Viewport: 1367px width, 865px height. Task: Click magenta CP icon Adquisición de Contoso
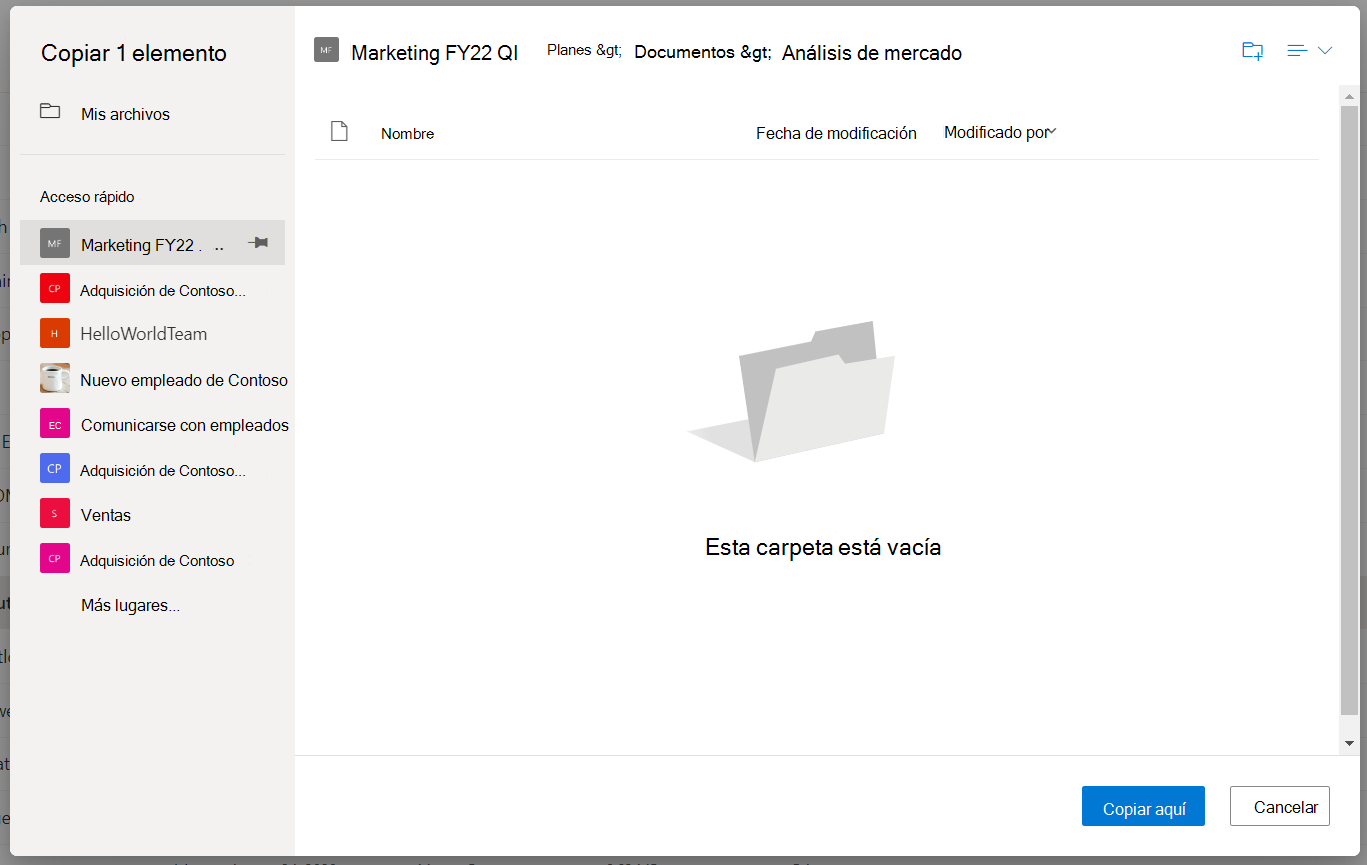55,559
